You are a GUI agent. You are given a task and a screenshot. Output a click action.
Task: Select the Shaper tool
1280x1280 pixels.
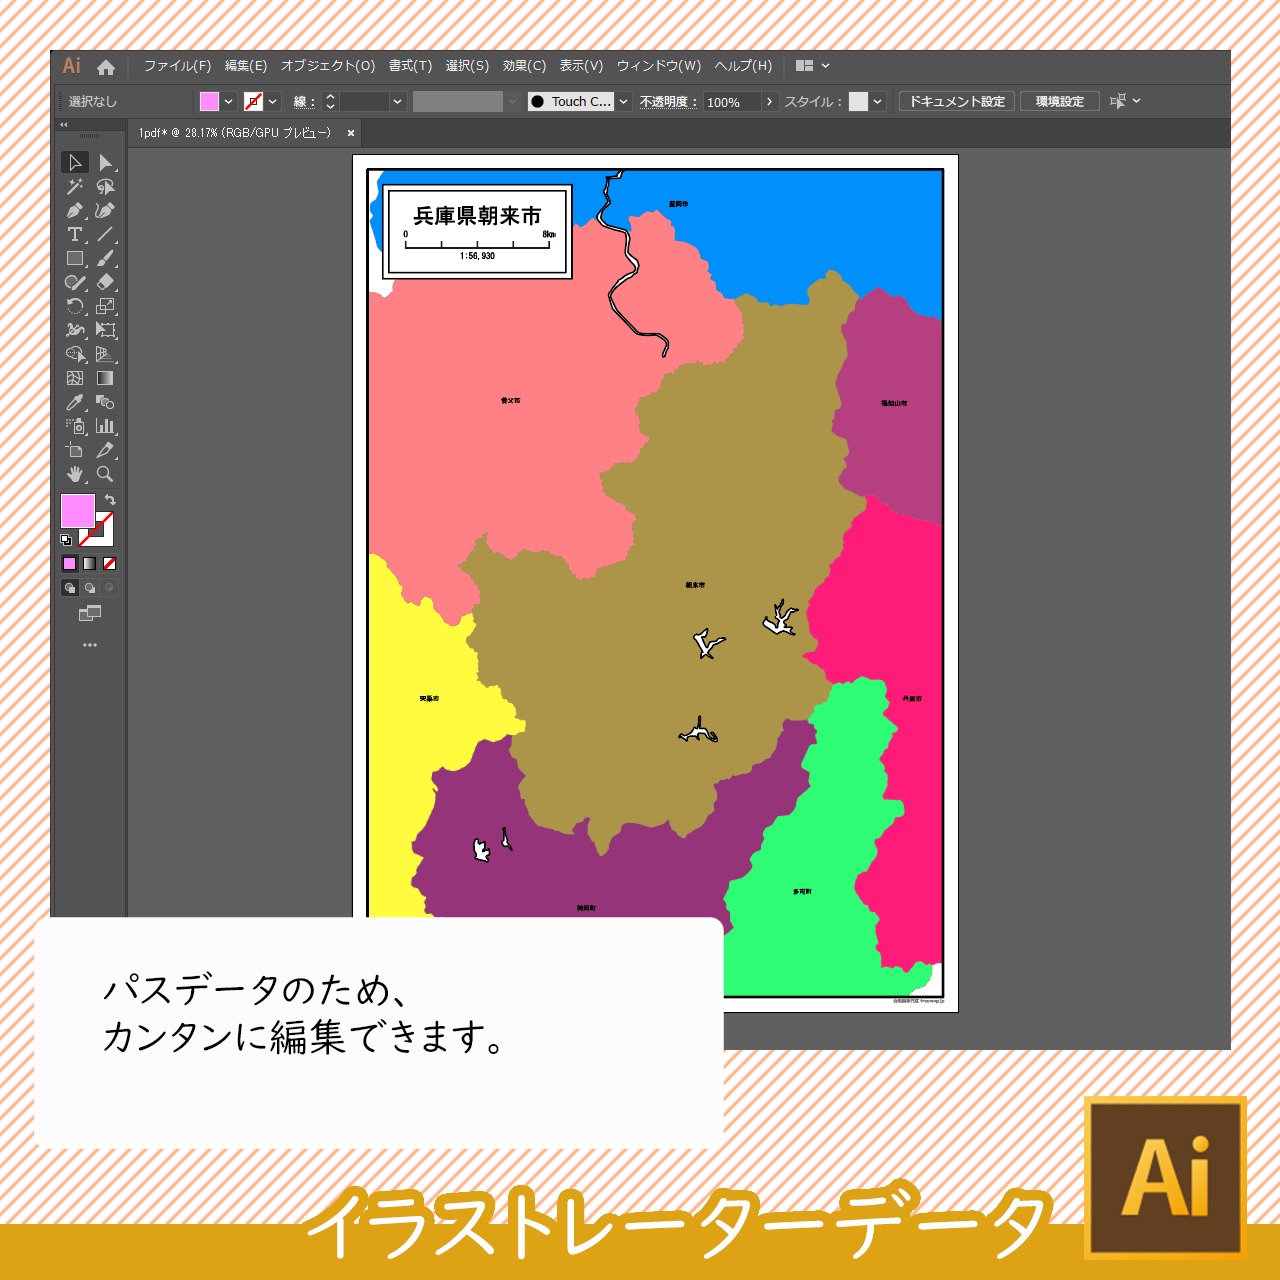(x=75, y=282)
